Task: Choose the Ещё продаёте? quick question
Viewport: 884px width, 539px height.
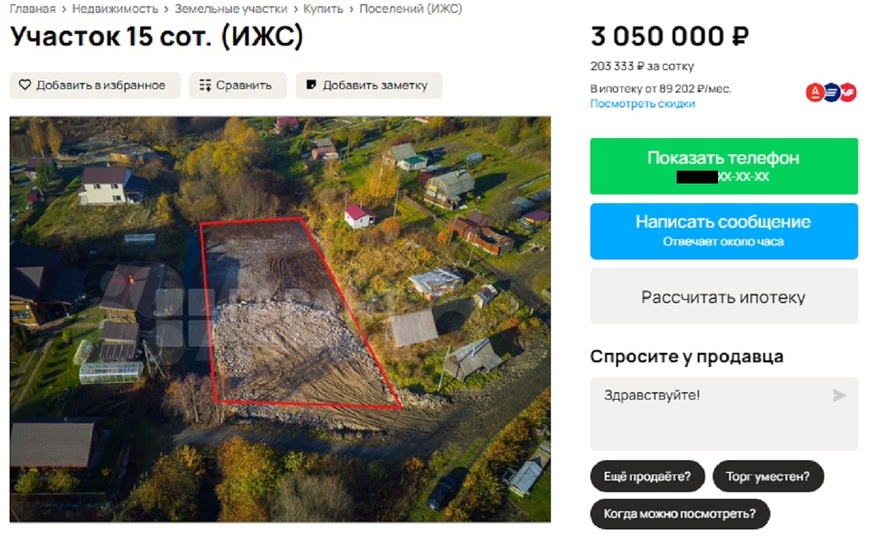Action: click(647, 476)
